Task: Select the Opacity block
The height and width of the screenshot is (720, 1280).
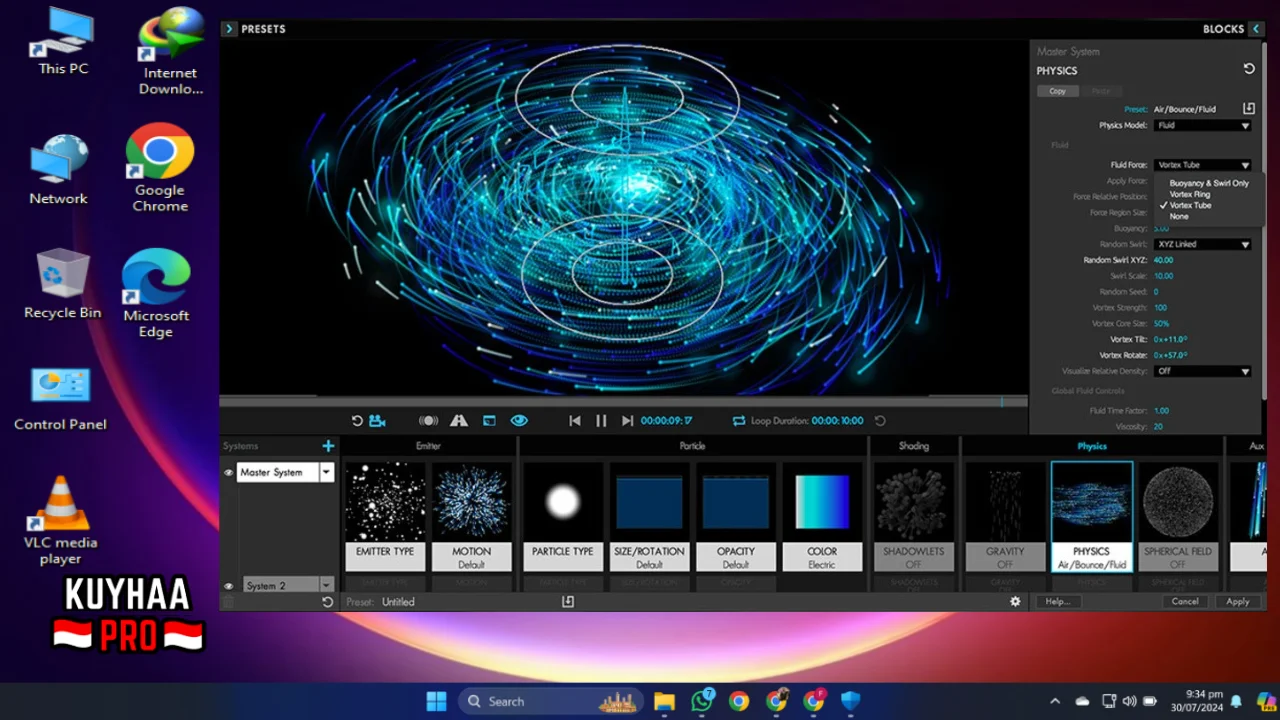Action: (735, 516)
